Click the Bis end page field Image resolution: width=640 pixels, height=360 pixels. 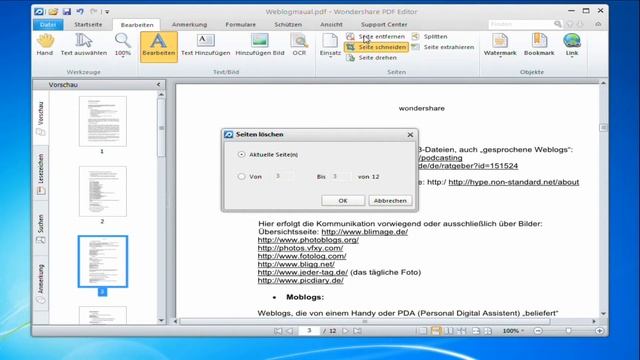341,176
